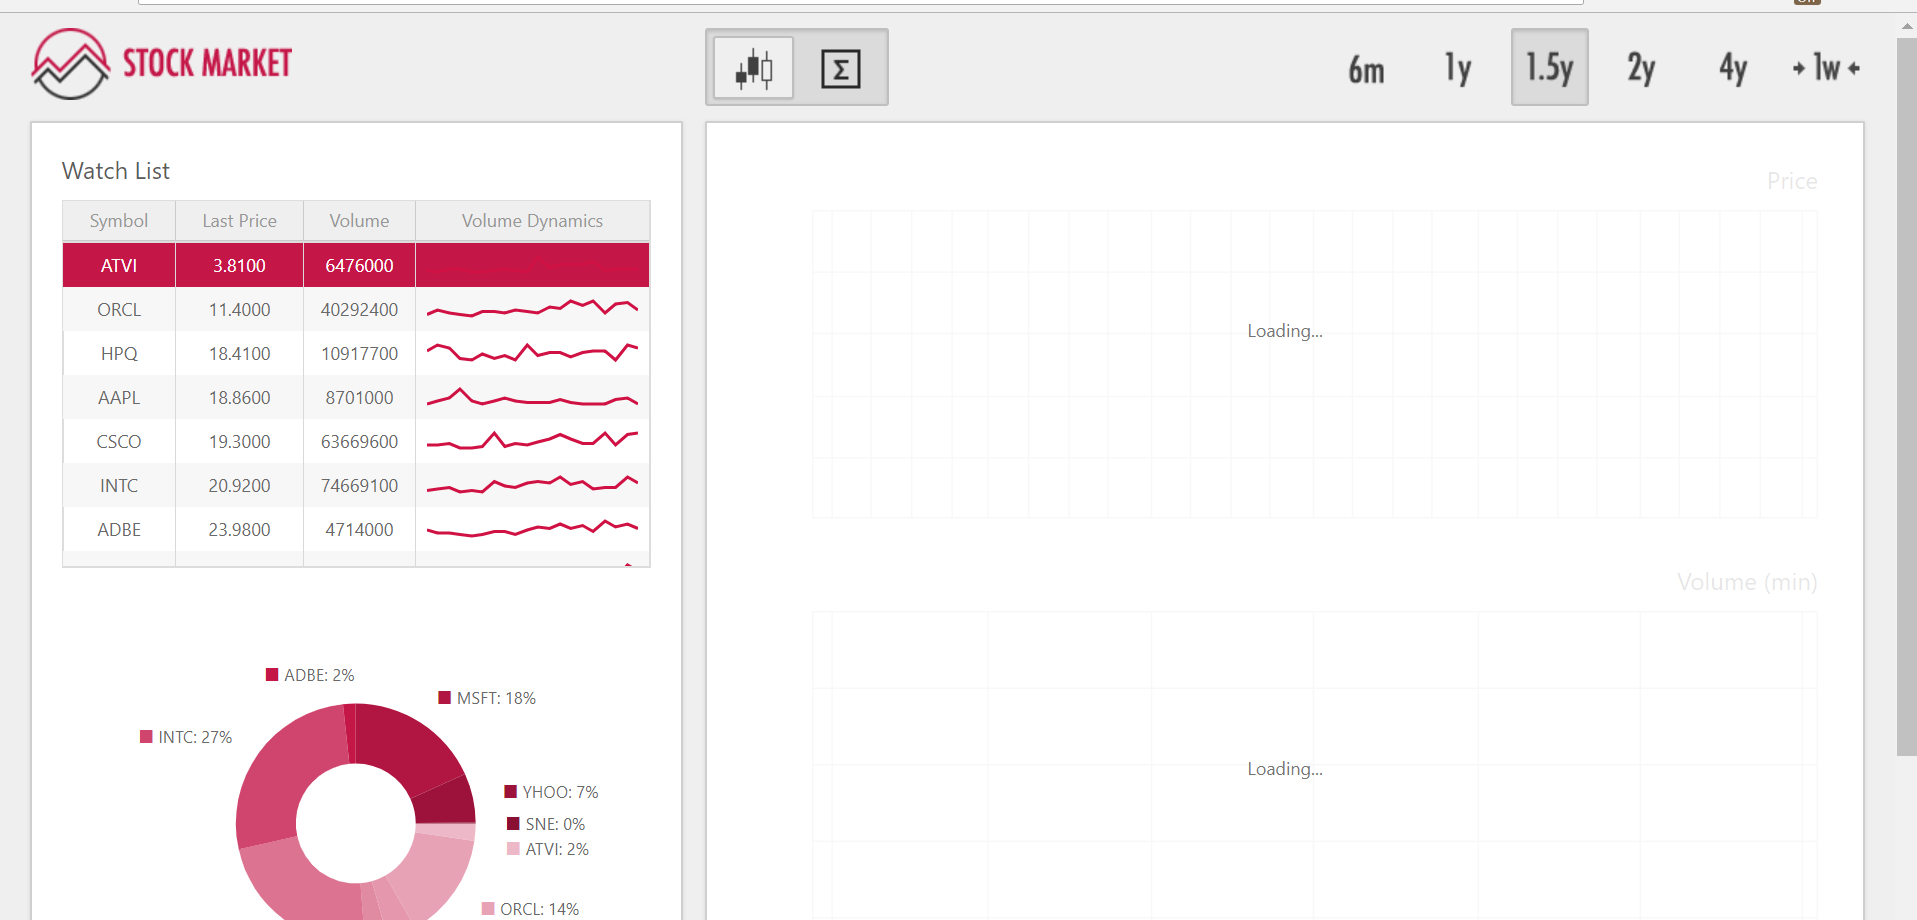This screenshot has height=920, width=1917.
Task: Click the Watch List panel title
Action: (x=116, y=171)
